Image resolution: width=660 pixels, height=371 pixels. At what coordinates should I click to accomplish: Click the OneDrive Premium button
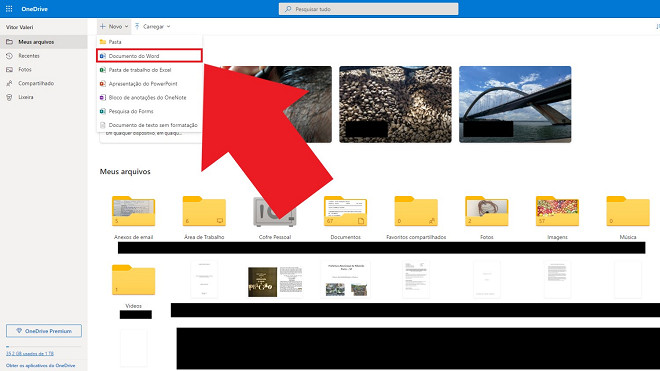[44, 331]
